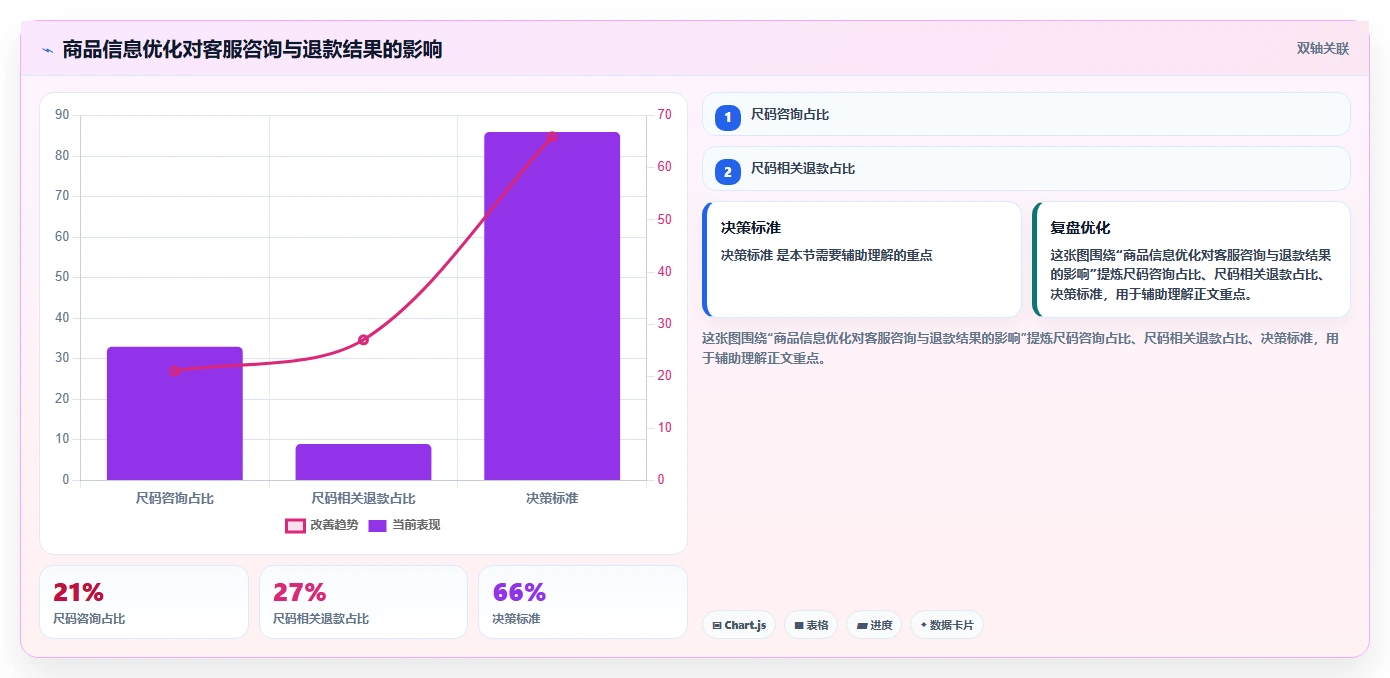Image resolution: width=1390 pixels, height=678 pixels.
Task: Click the 27% 尺码相关退款占比 stat card
Action: [363, 602]
